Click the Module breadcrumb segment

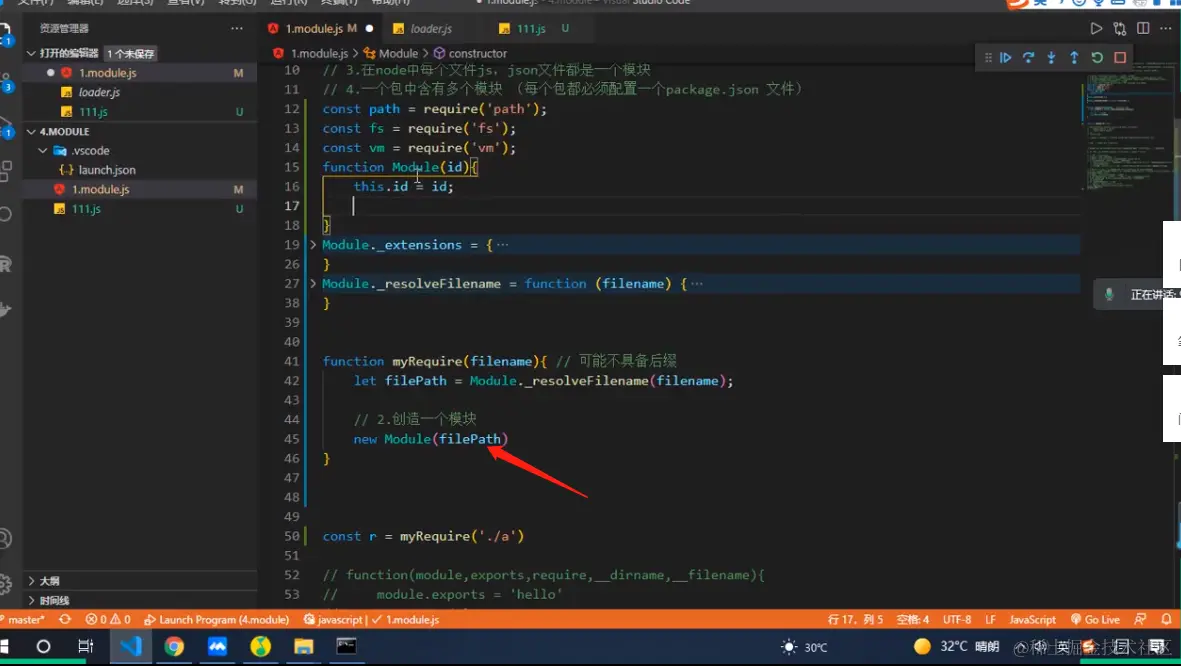pyautogui.click(x=398, y=53)
